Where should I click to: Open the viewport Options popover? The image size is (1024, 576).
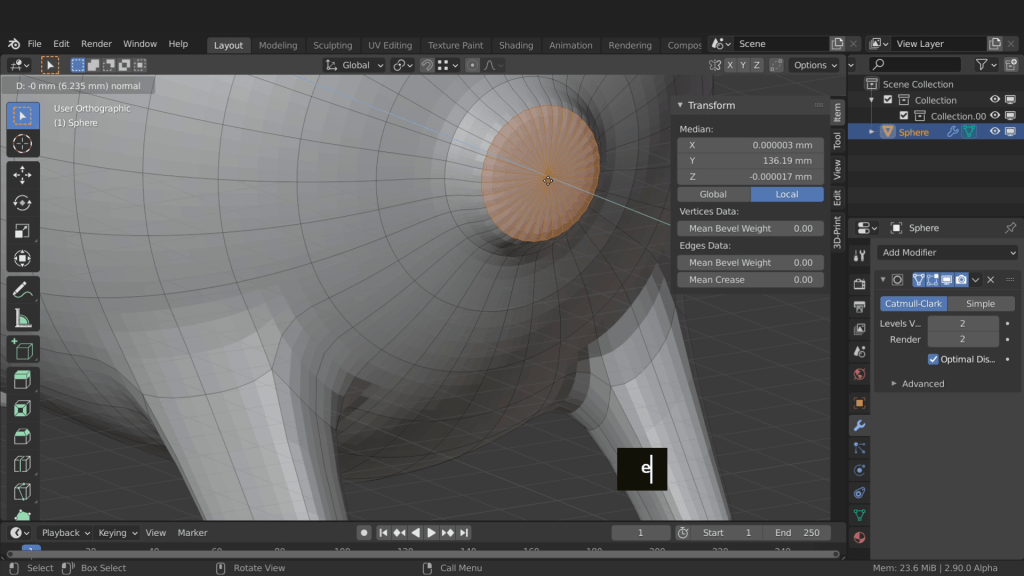(815, 65)
